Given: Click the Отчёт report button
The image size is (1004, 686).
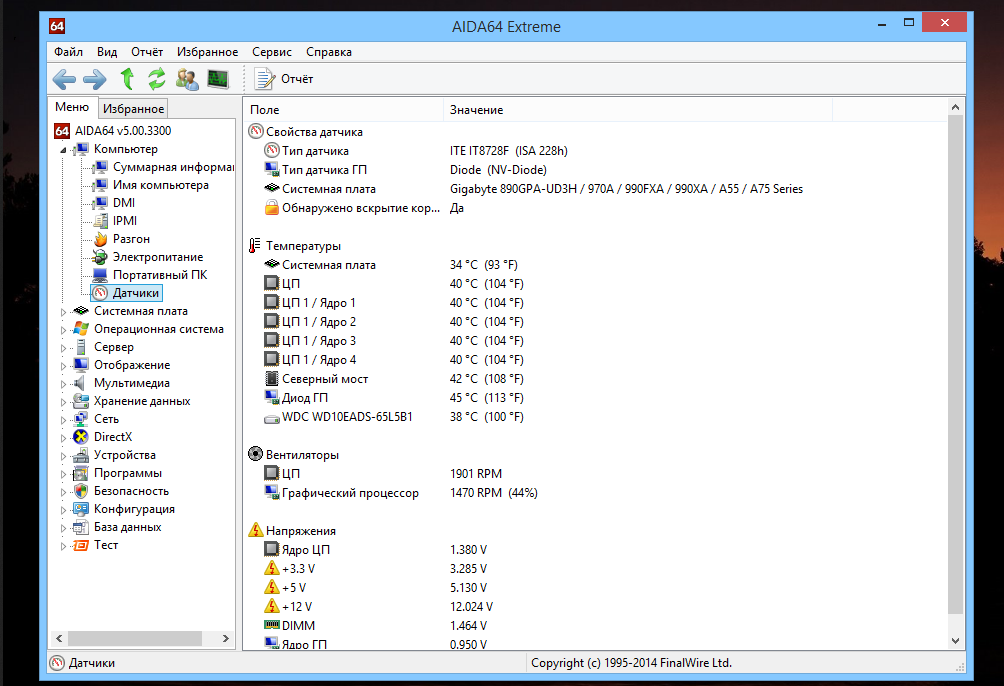Looking at the screenshot, I should pos(285,79).
